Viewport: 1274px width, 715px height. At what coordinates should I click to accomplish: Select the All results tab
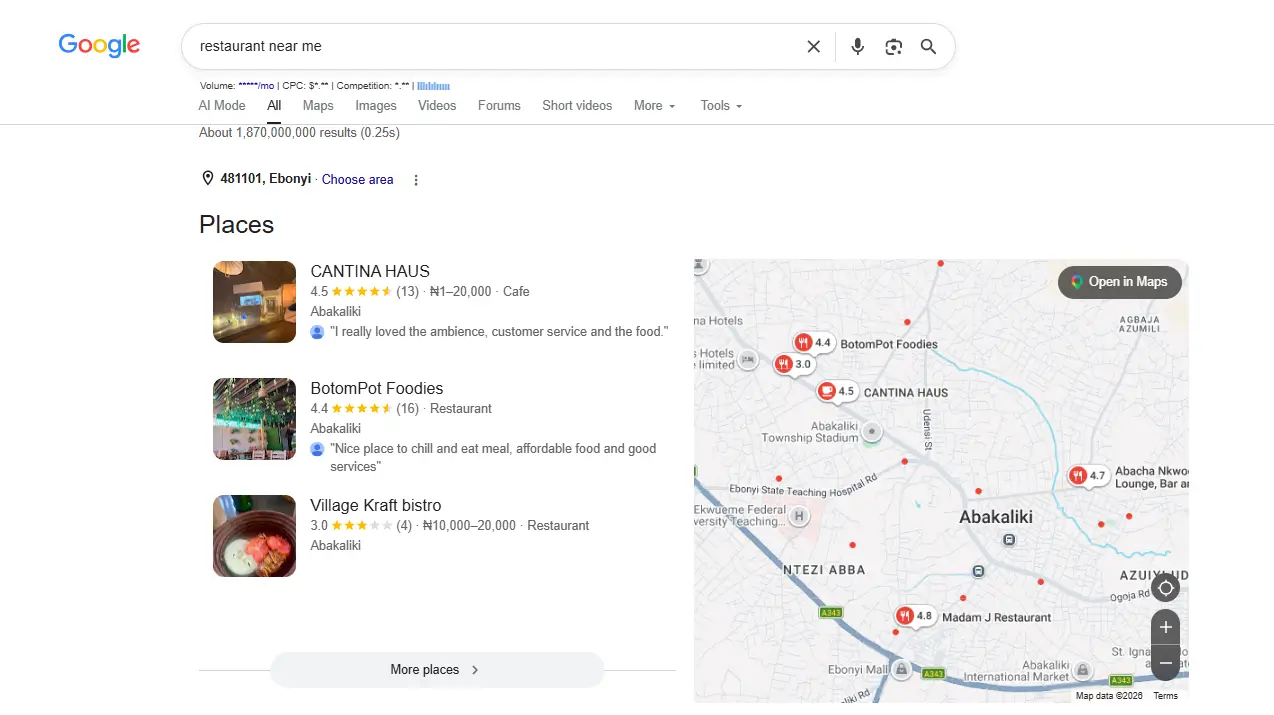click(x=274, y=105)
